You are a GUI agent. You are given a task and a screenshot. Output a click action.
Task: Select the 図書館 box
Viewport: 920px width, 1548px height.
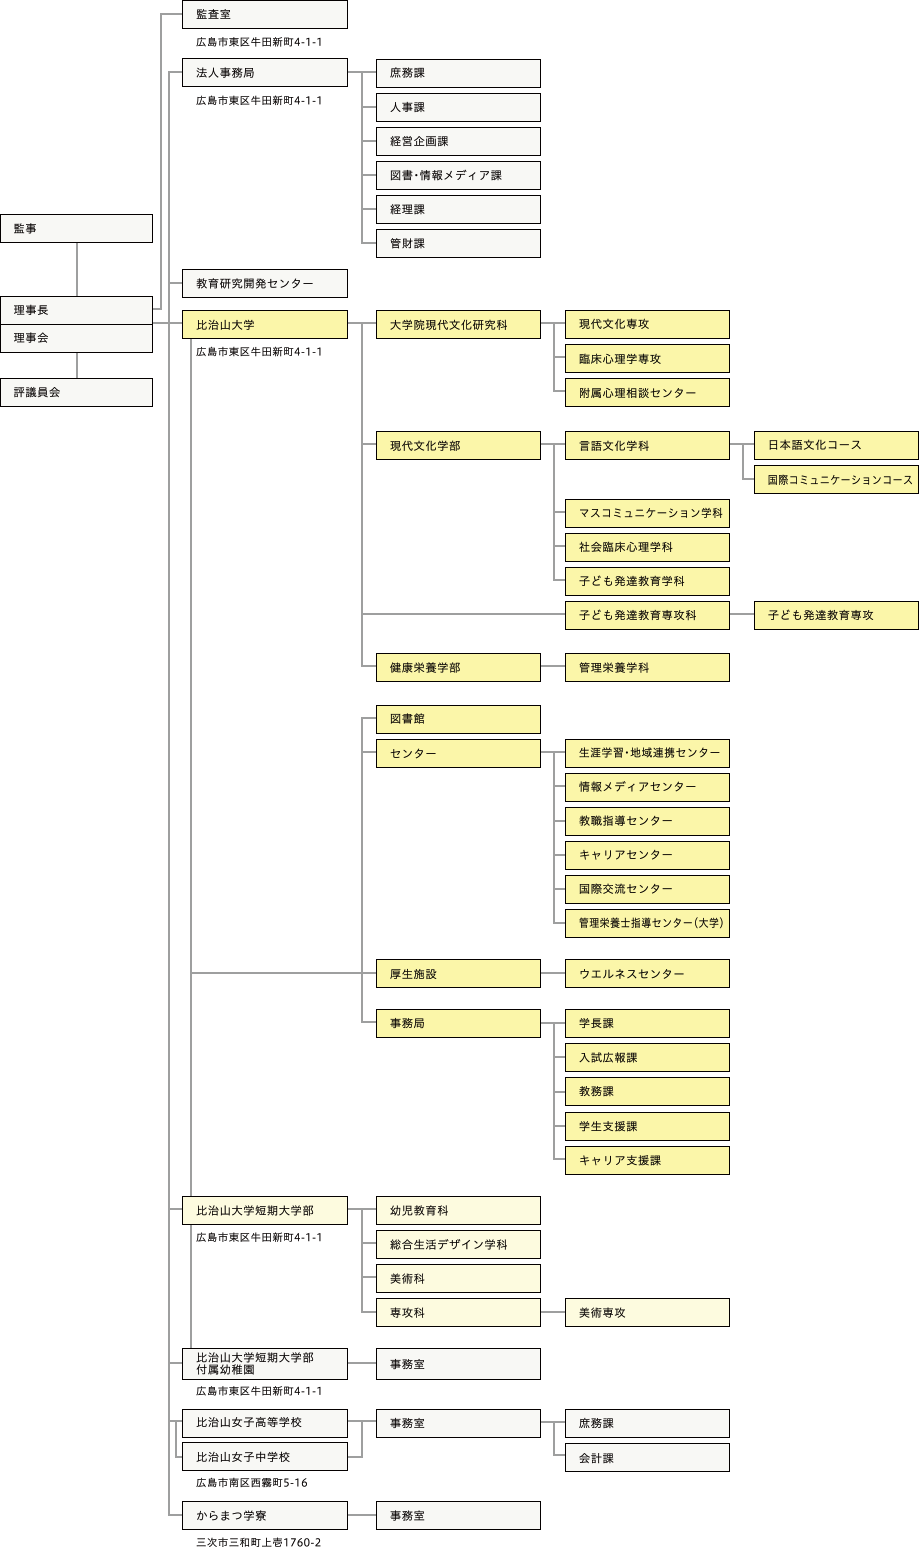(x=458, y=719)
